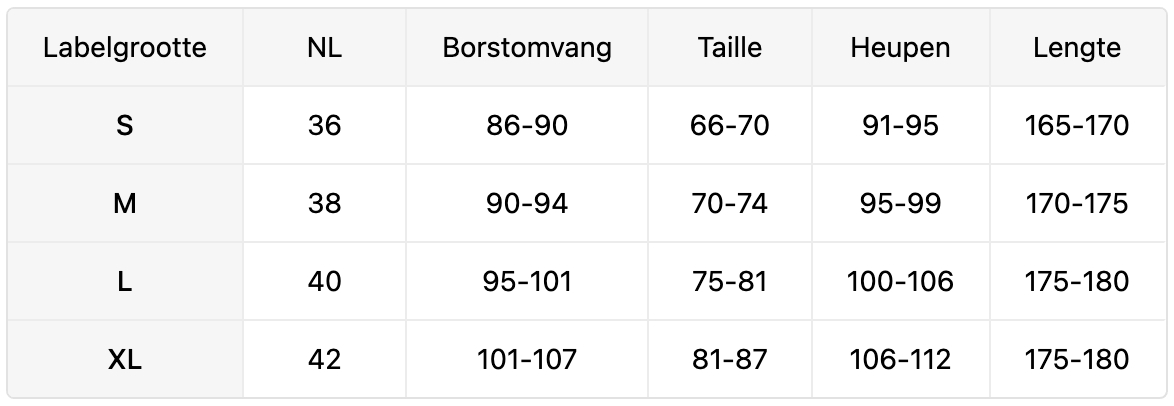
Task: Select the M size row label
Action: pos(125,204)
